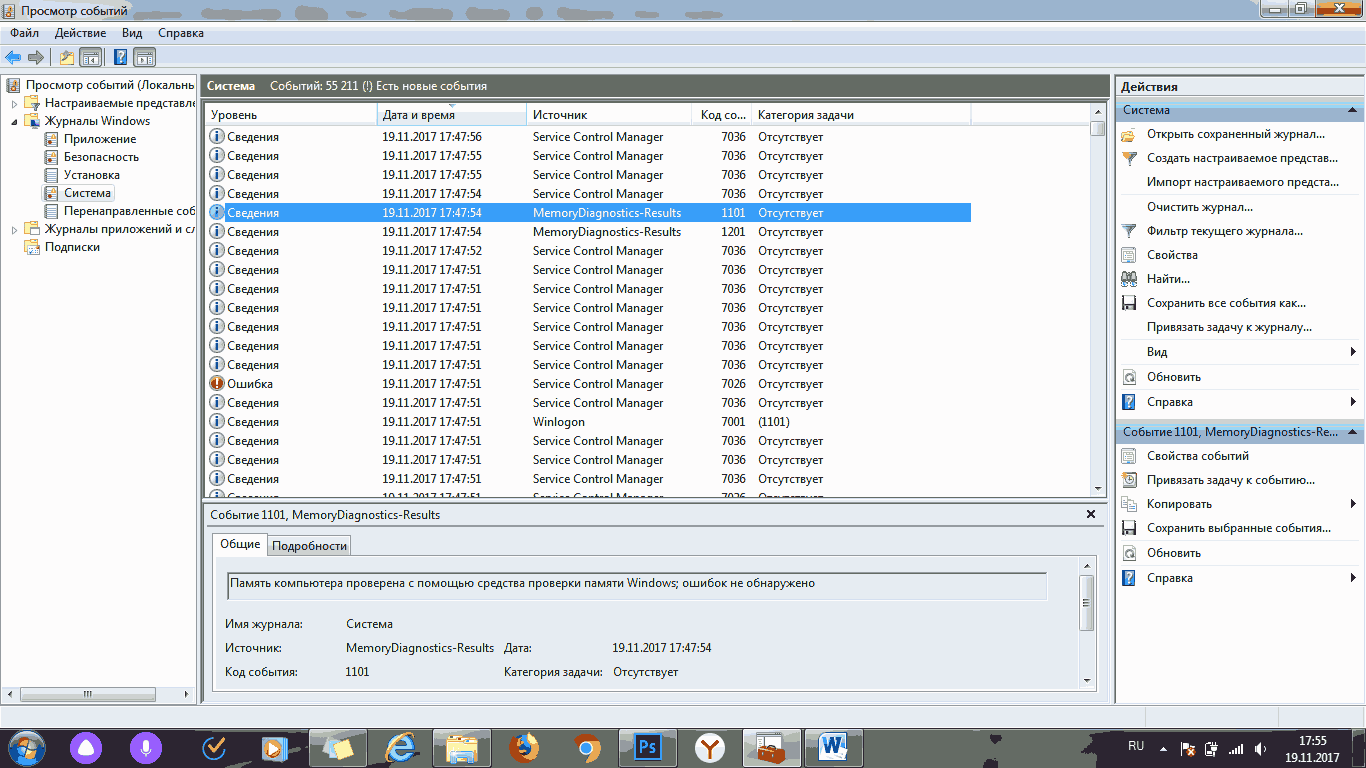1366x768 pixels.
Task: Sort by the 'Дата и время' column header
Action: coord(451,115)
